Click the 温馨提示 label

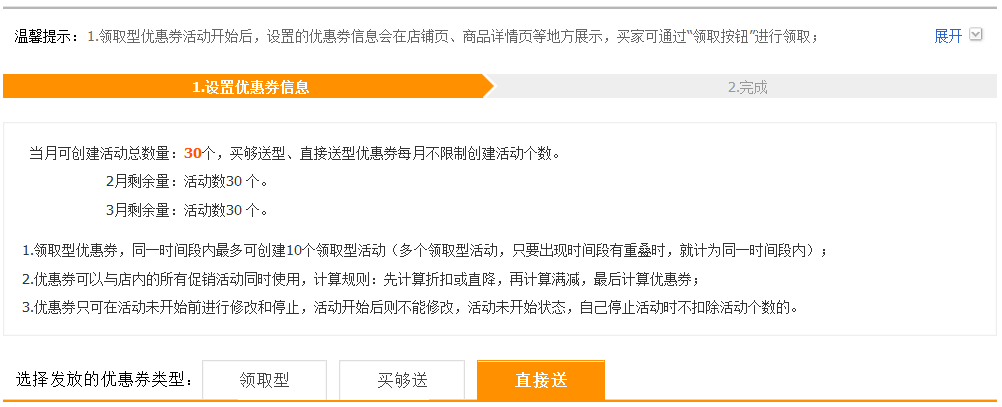coord(45,36)
